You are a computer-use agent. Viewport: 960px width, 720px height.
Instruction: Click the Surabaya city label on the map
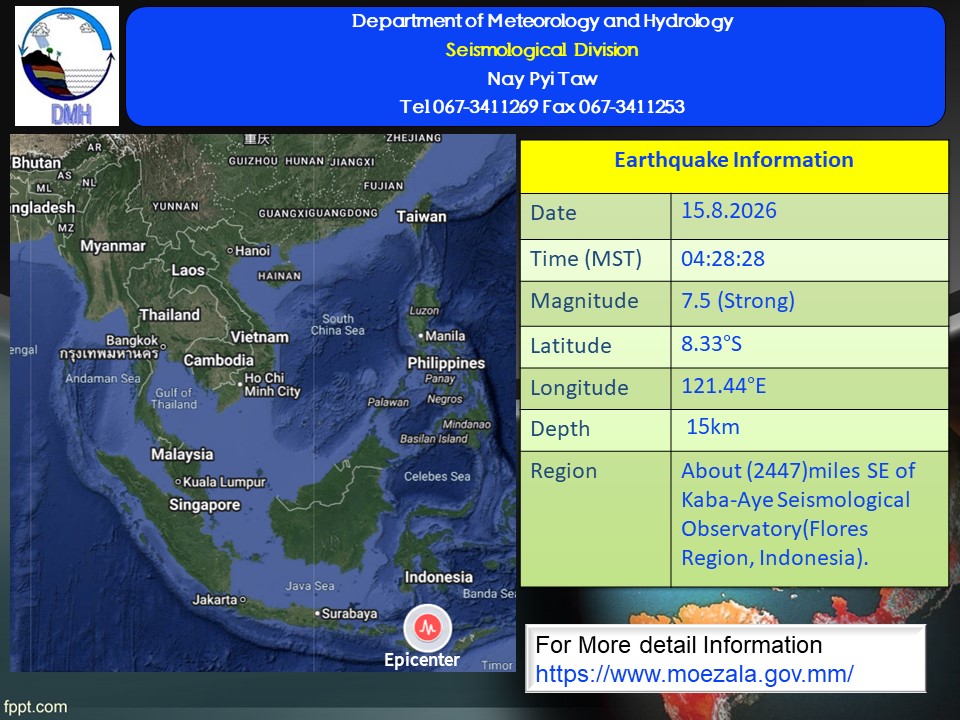point(350,613)
